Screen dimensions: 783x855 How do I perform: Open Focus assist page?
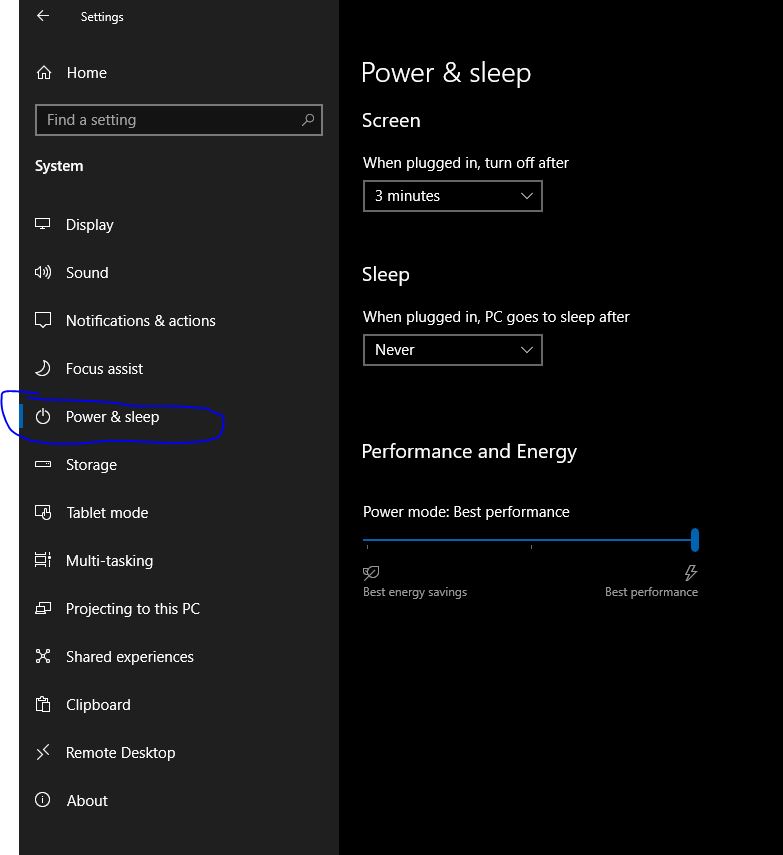click(104, 369)
